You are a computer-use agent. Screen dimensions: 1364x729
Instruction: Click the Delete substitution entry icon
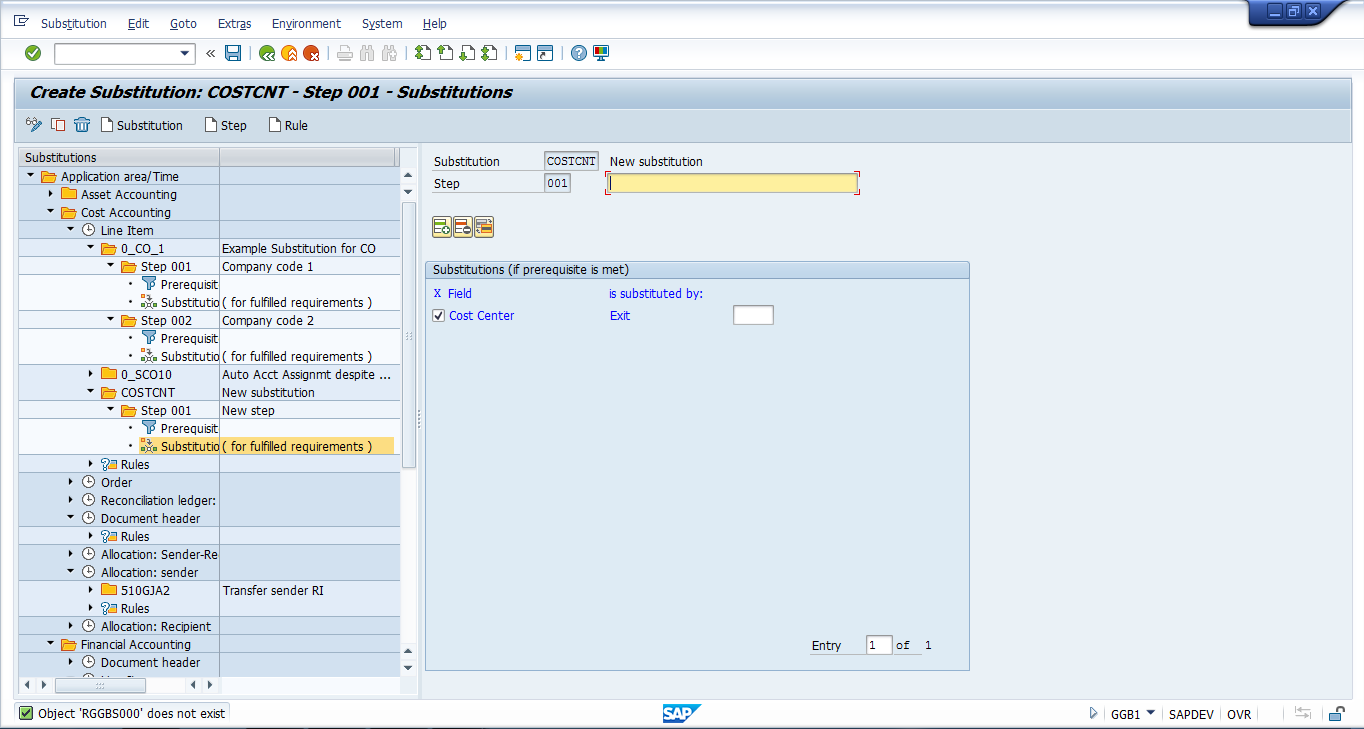click(x=463, y=228)
